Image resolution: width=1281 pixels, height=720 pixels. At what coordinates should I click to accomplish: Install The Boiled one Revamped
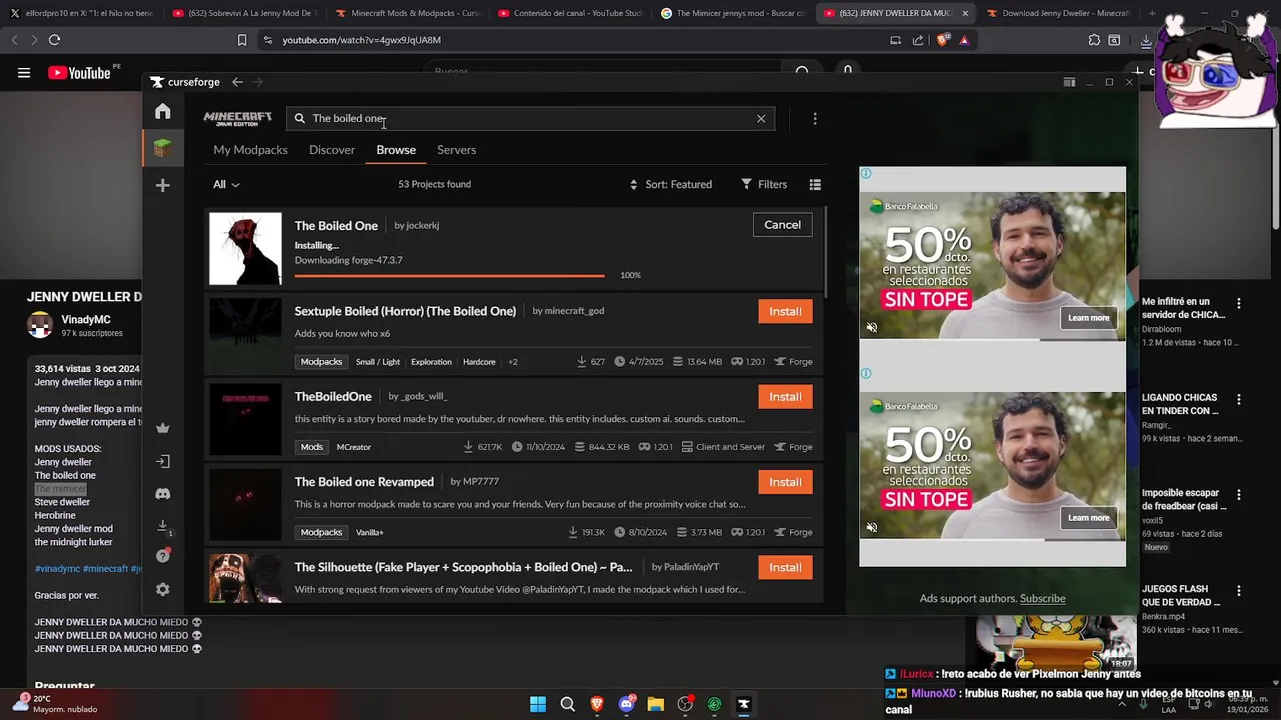[x=785, y=482]
